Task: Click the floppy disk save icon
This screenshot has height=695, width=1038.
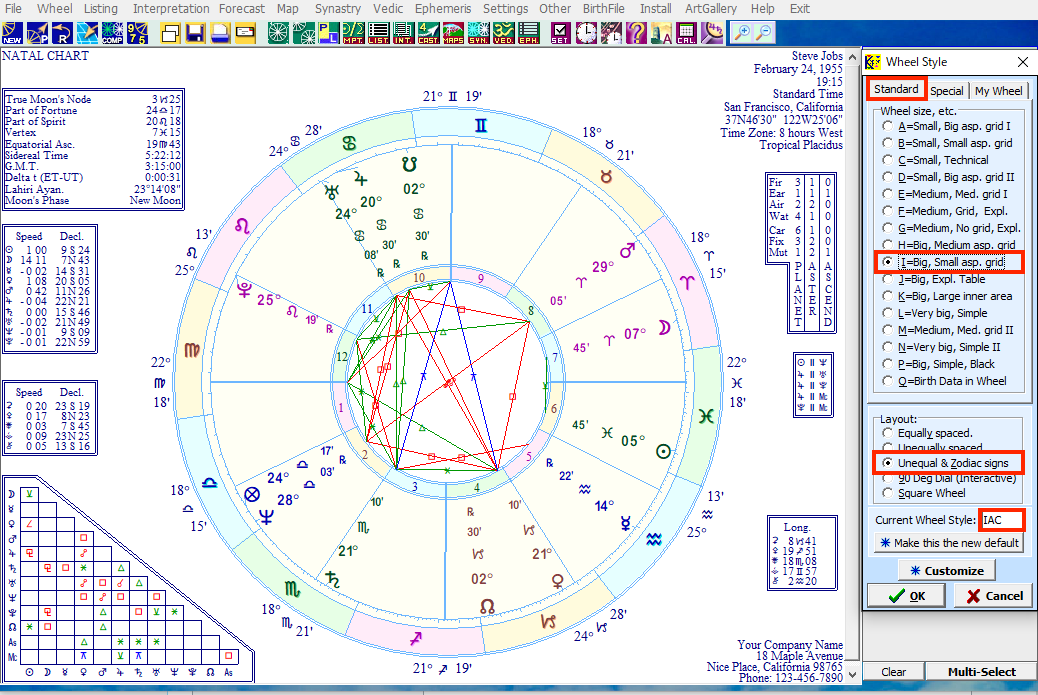Action: click(x=195, y=33)
